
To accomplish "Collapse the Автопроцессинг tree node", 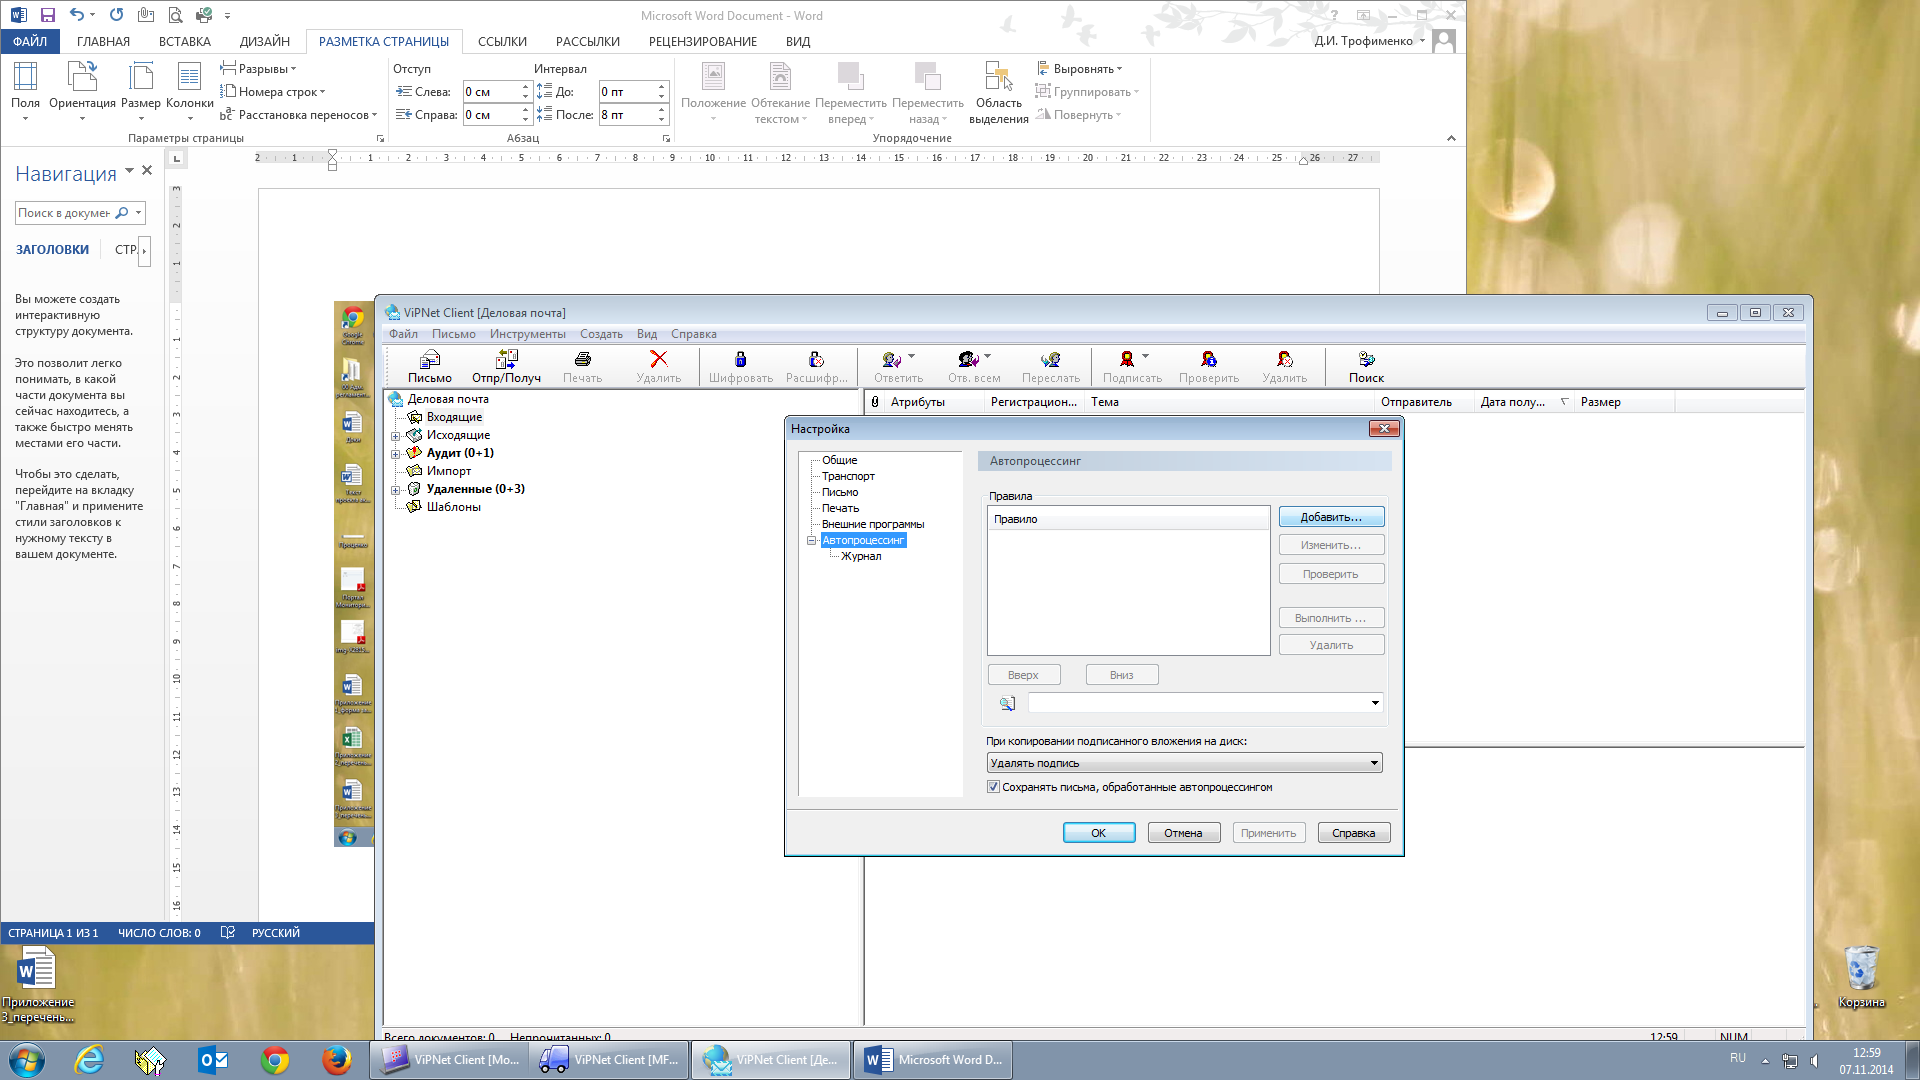I will tap(812, 540).
